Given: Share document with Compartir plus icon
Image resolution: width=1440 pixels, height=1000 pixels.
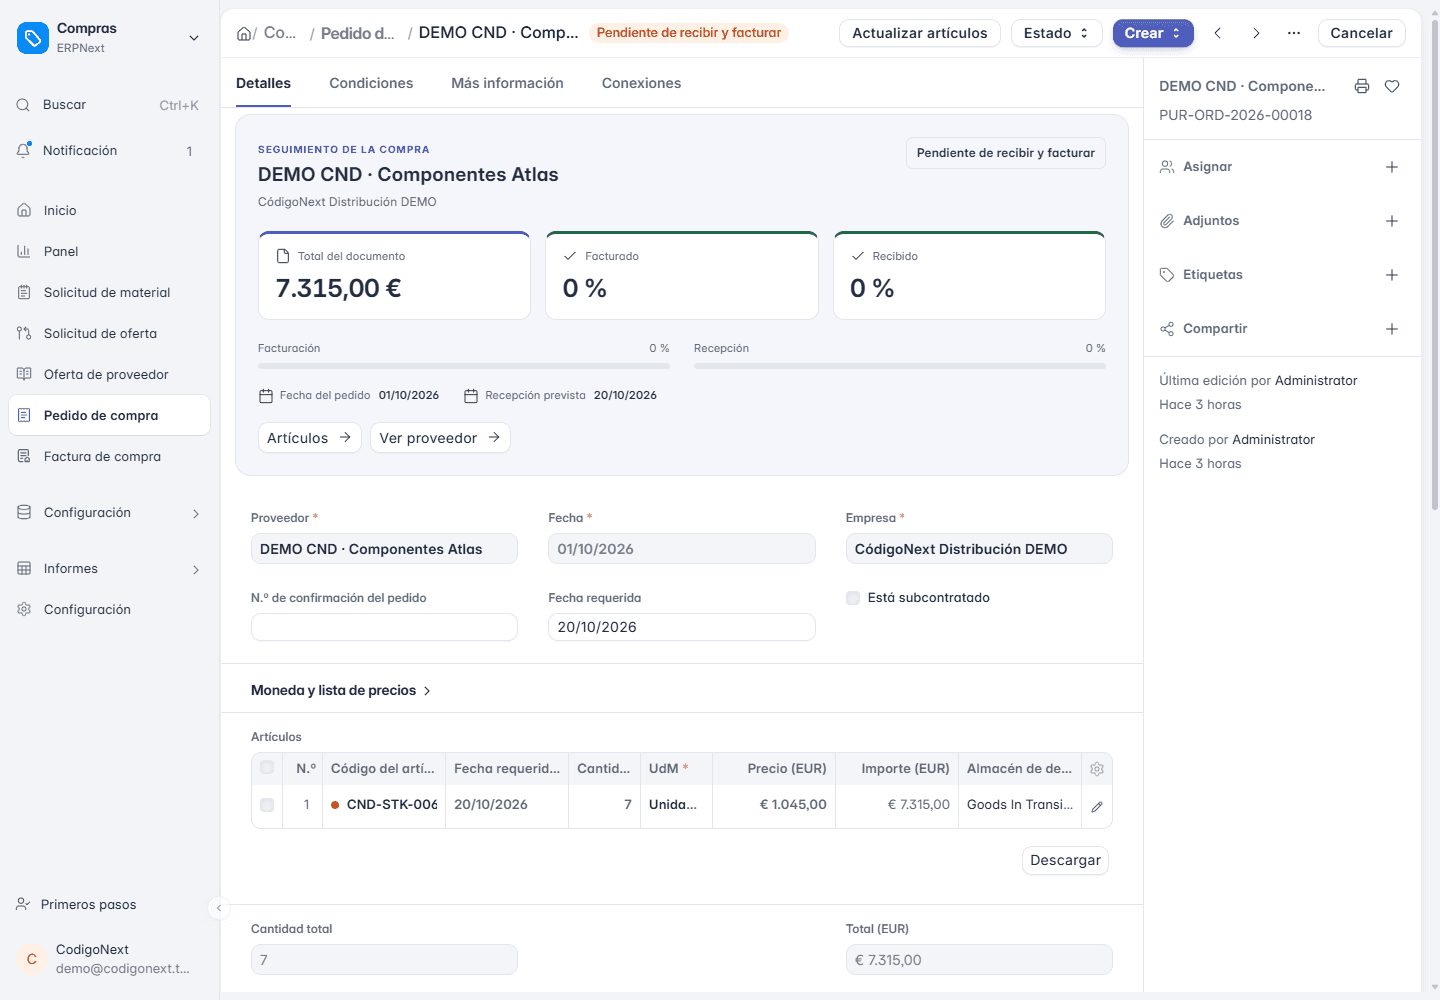Looking at the screenshot, I should (1392, 329).
